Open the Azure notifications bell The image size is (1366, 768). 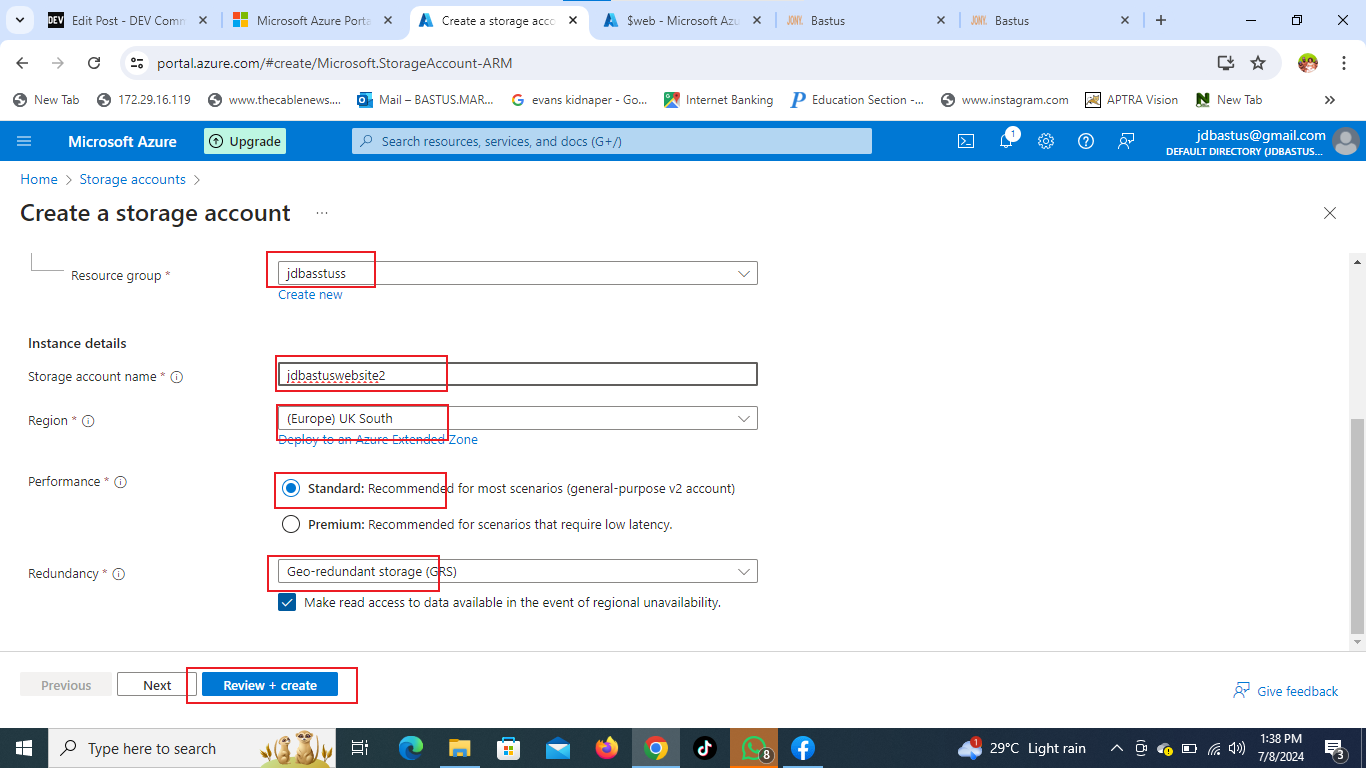[x=1007, y=141]
